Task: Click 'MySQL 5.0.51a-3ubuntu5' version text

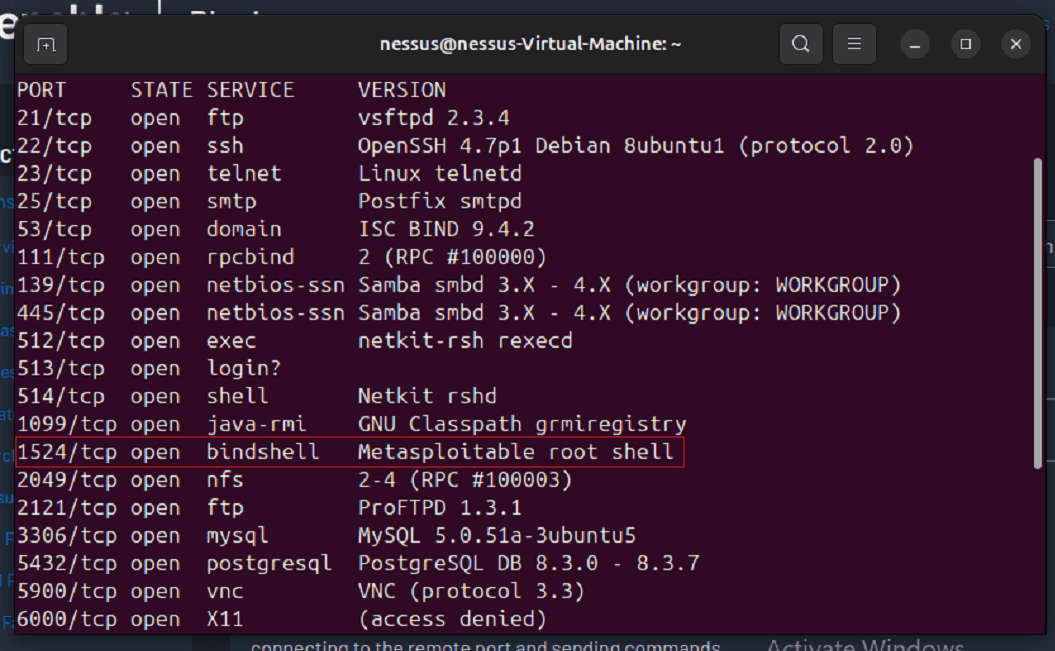Action: coord(497,536)
